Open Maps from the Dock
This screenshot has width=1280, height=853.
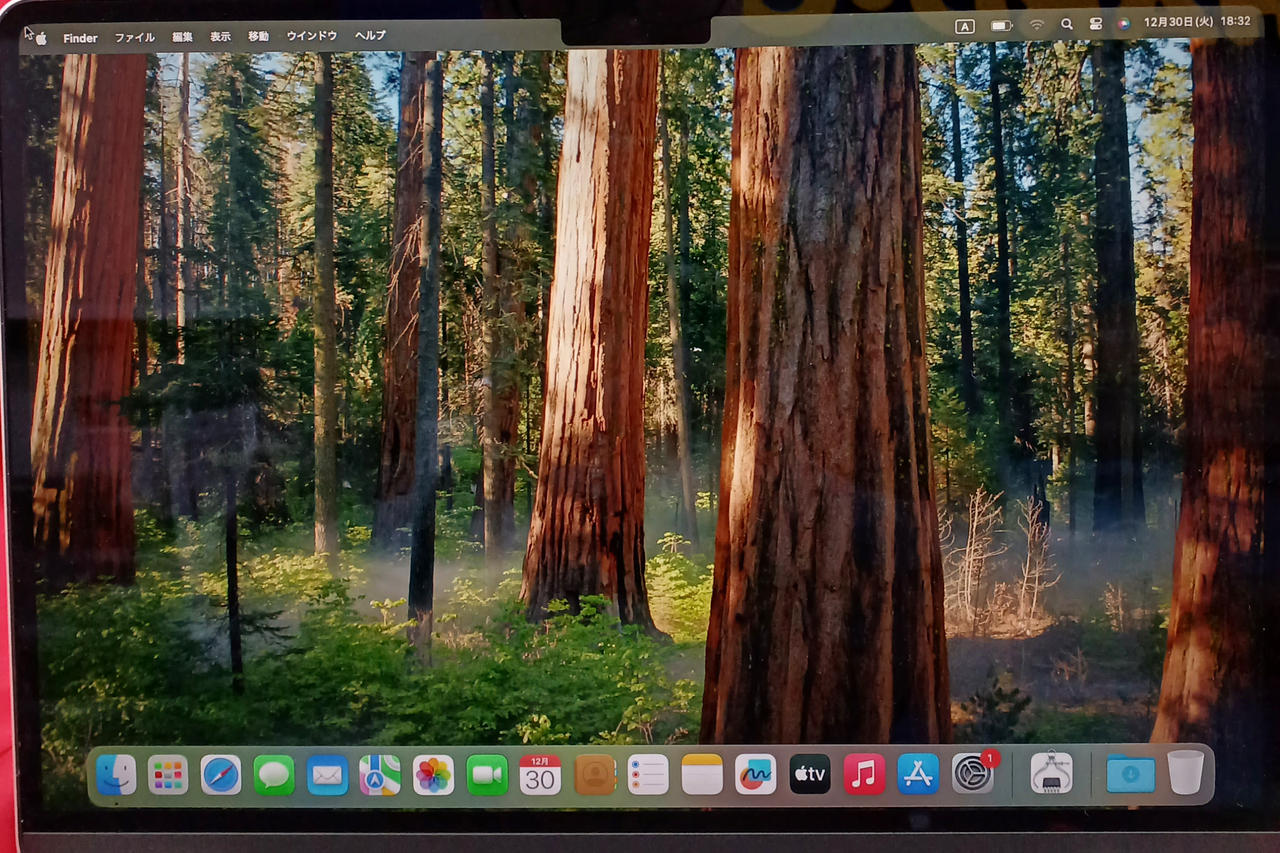(380, 775)
